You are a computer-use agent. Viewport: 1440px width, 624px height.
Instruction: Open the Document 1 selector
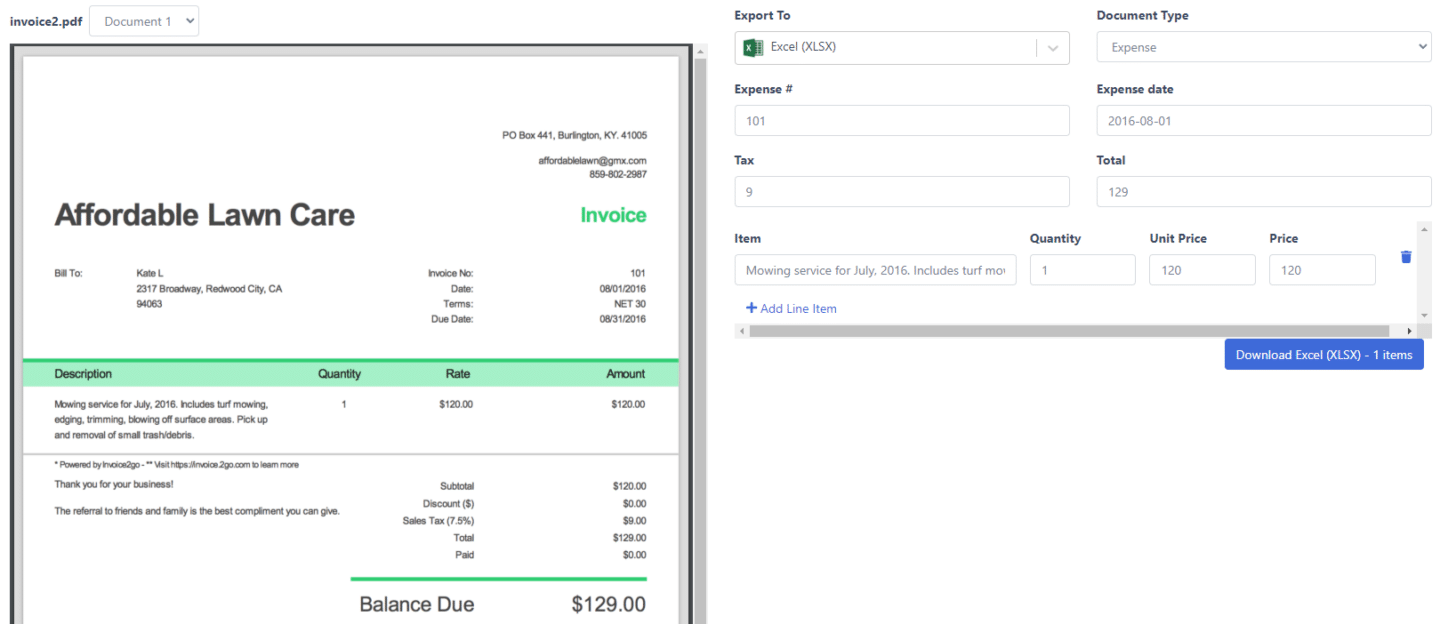pos(143,20)
